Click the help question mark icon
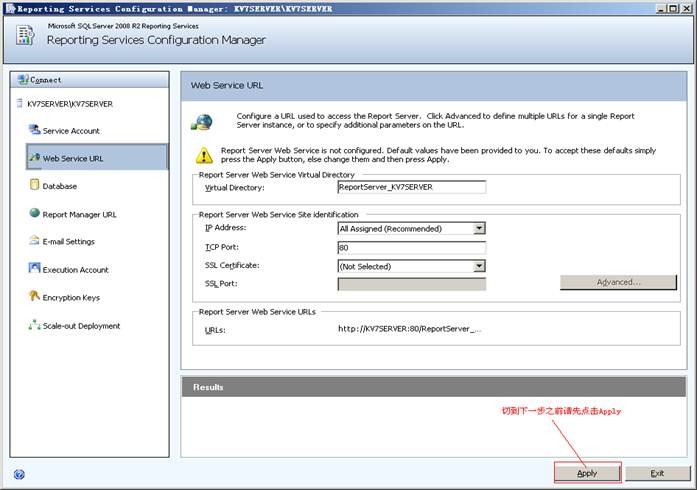The height and width of the screenshot is (490, 697). pos(19,474)
